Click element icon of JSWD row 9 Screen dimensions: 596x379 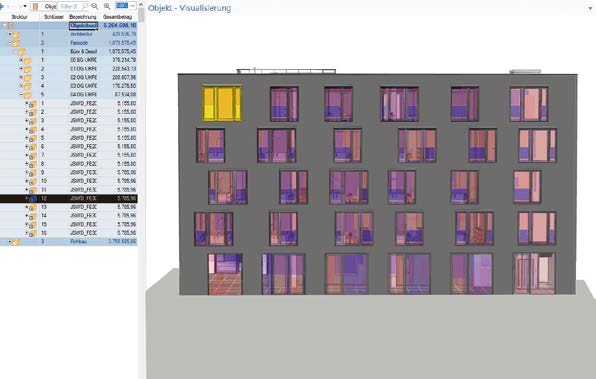point(33,173)
